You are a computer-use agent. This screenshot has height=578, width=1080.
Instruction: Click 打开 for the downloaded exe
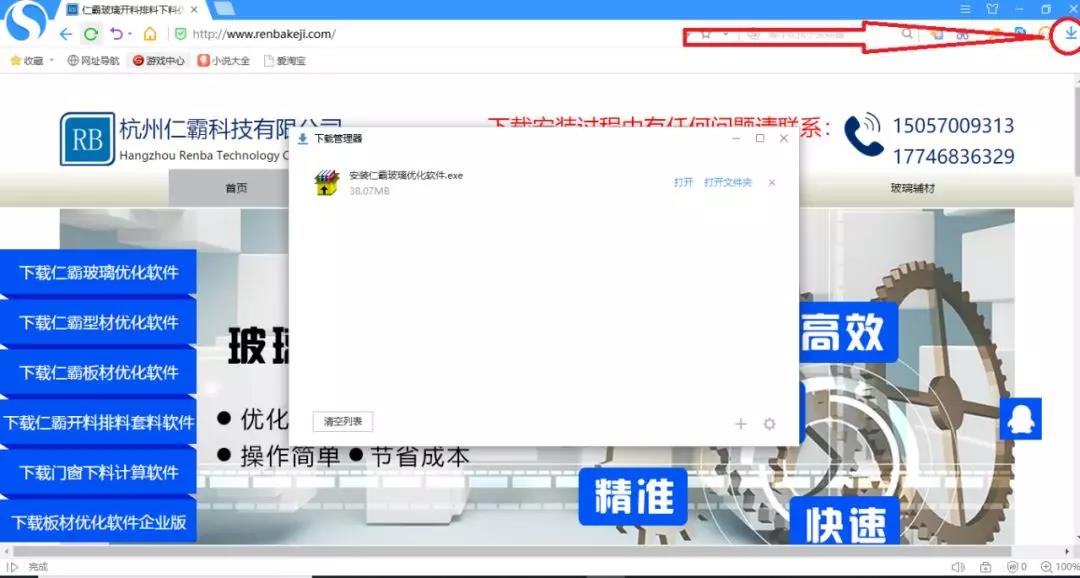[683, 183]
